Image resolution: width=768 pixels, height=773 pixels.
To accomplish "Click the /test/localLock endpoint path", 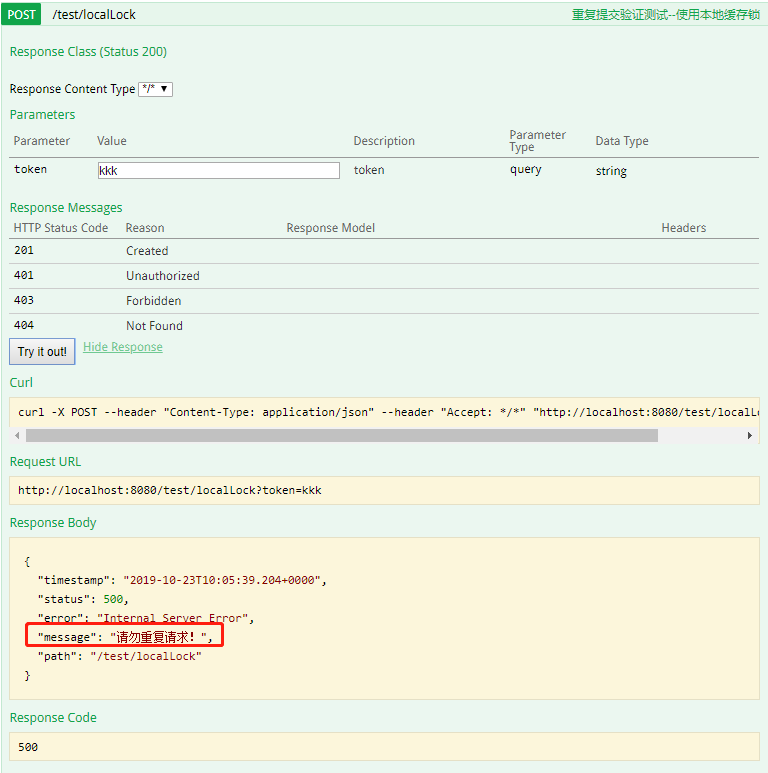I will (x=94, y=15).
